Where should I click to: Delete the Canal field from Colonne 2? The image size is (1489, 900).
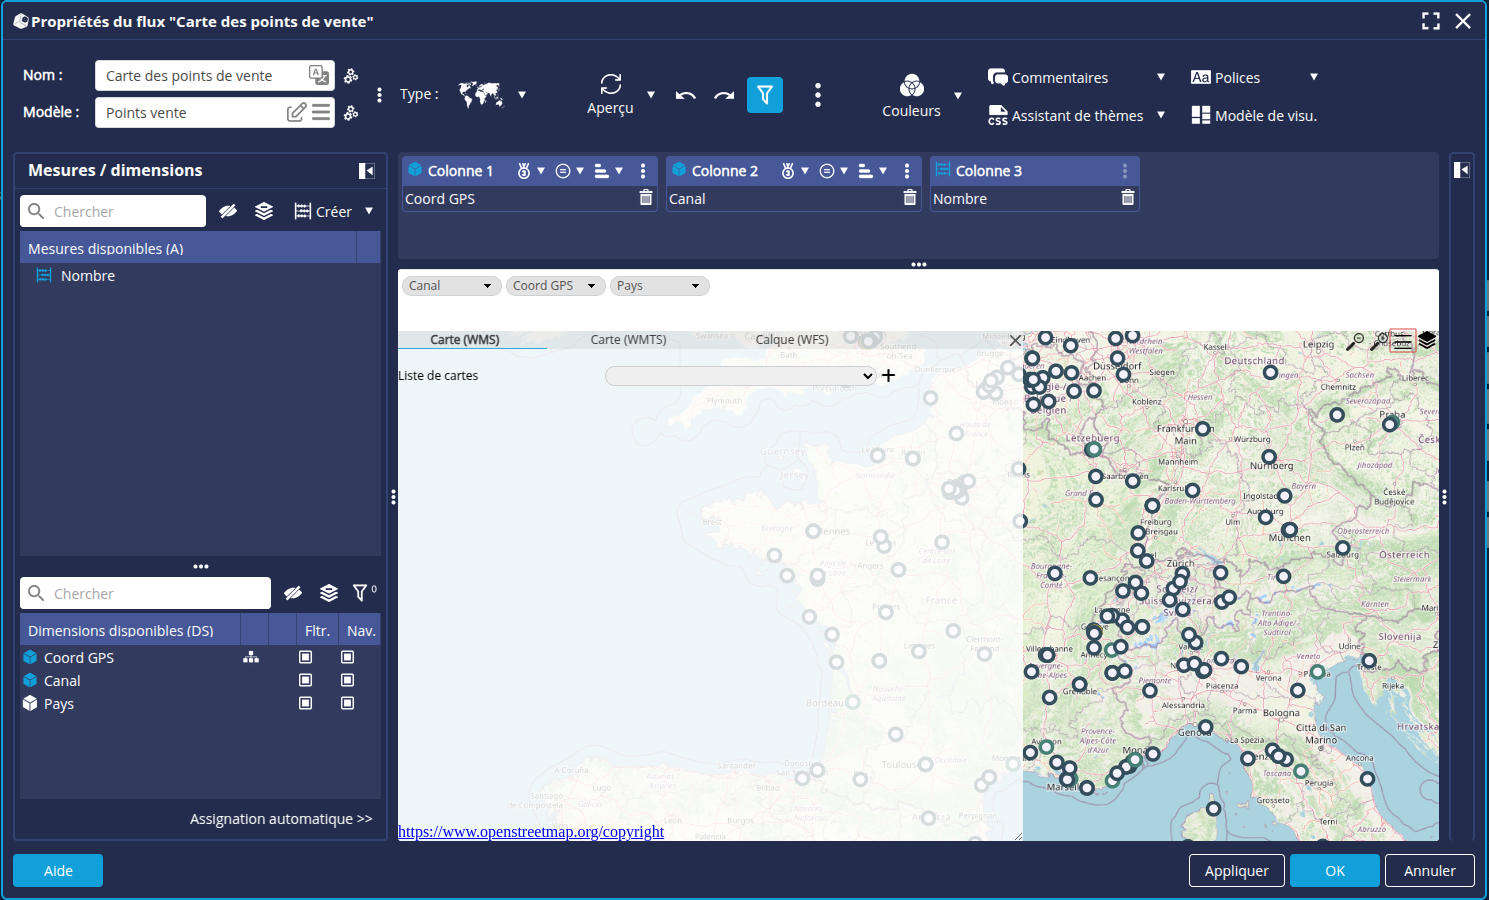(x=910, y=198)
